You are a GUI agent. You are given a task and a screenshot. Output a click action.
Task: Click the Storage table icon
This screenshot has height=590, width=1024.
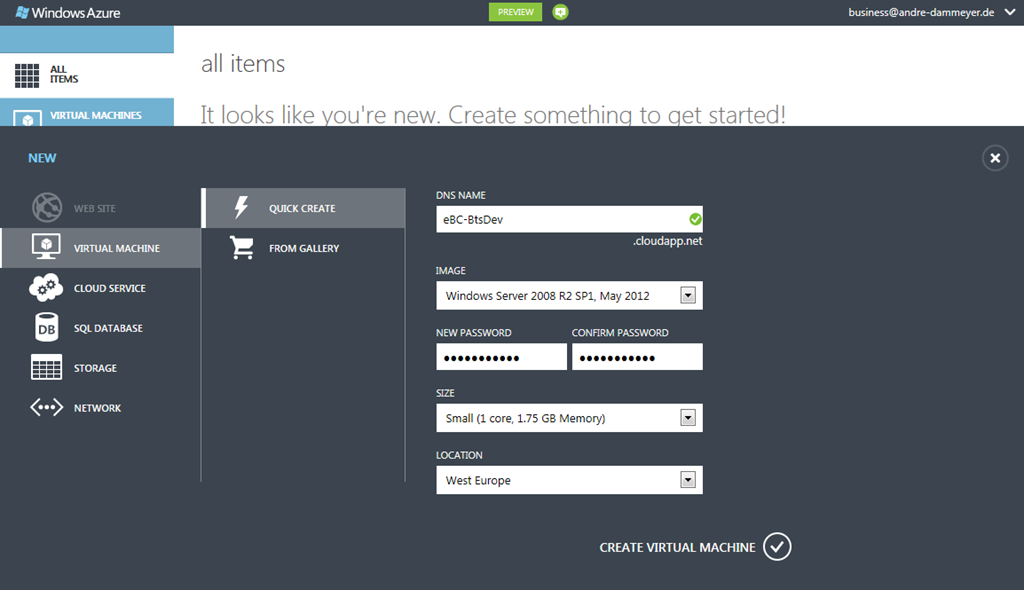tap(46, 367)
